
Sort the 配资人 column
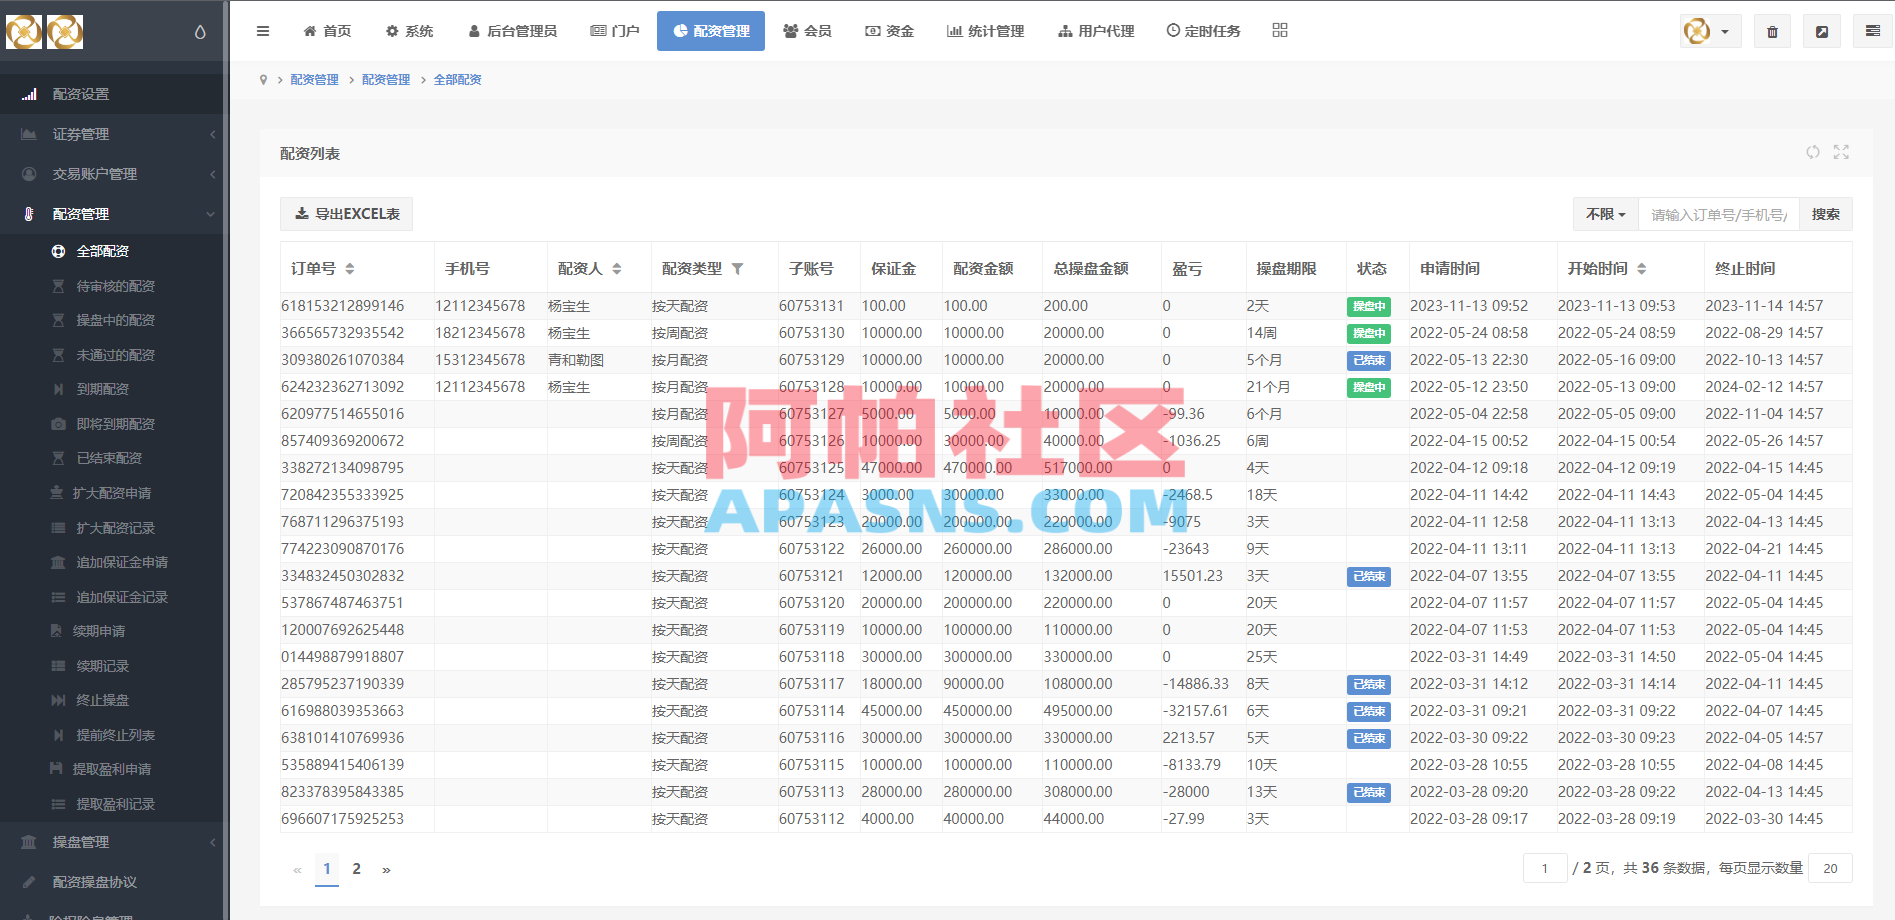(618, 268)
